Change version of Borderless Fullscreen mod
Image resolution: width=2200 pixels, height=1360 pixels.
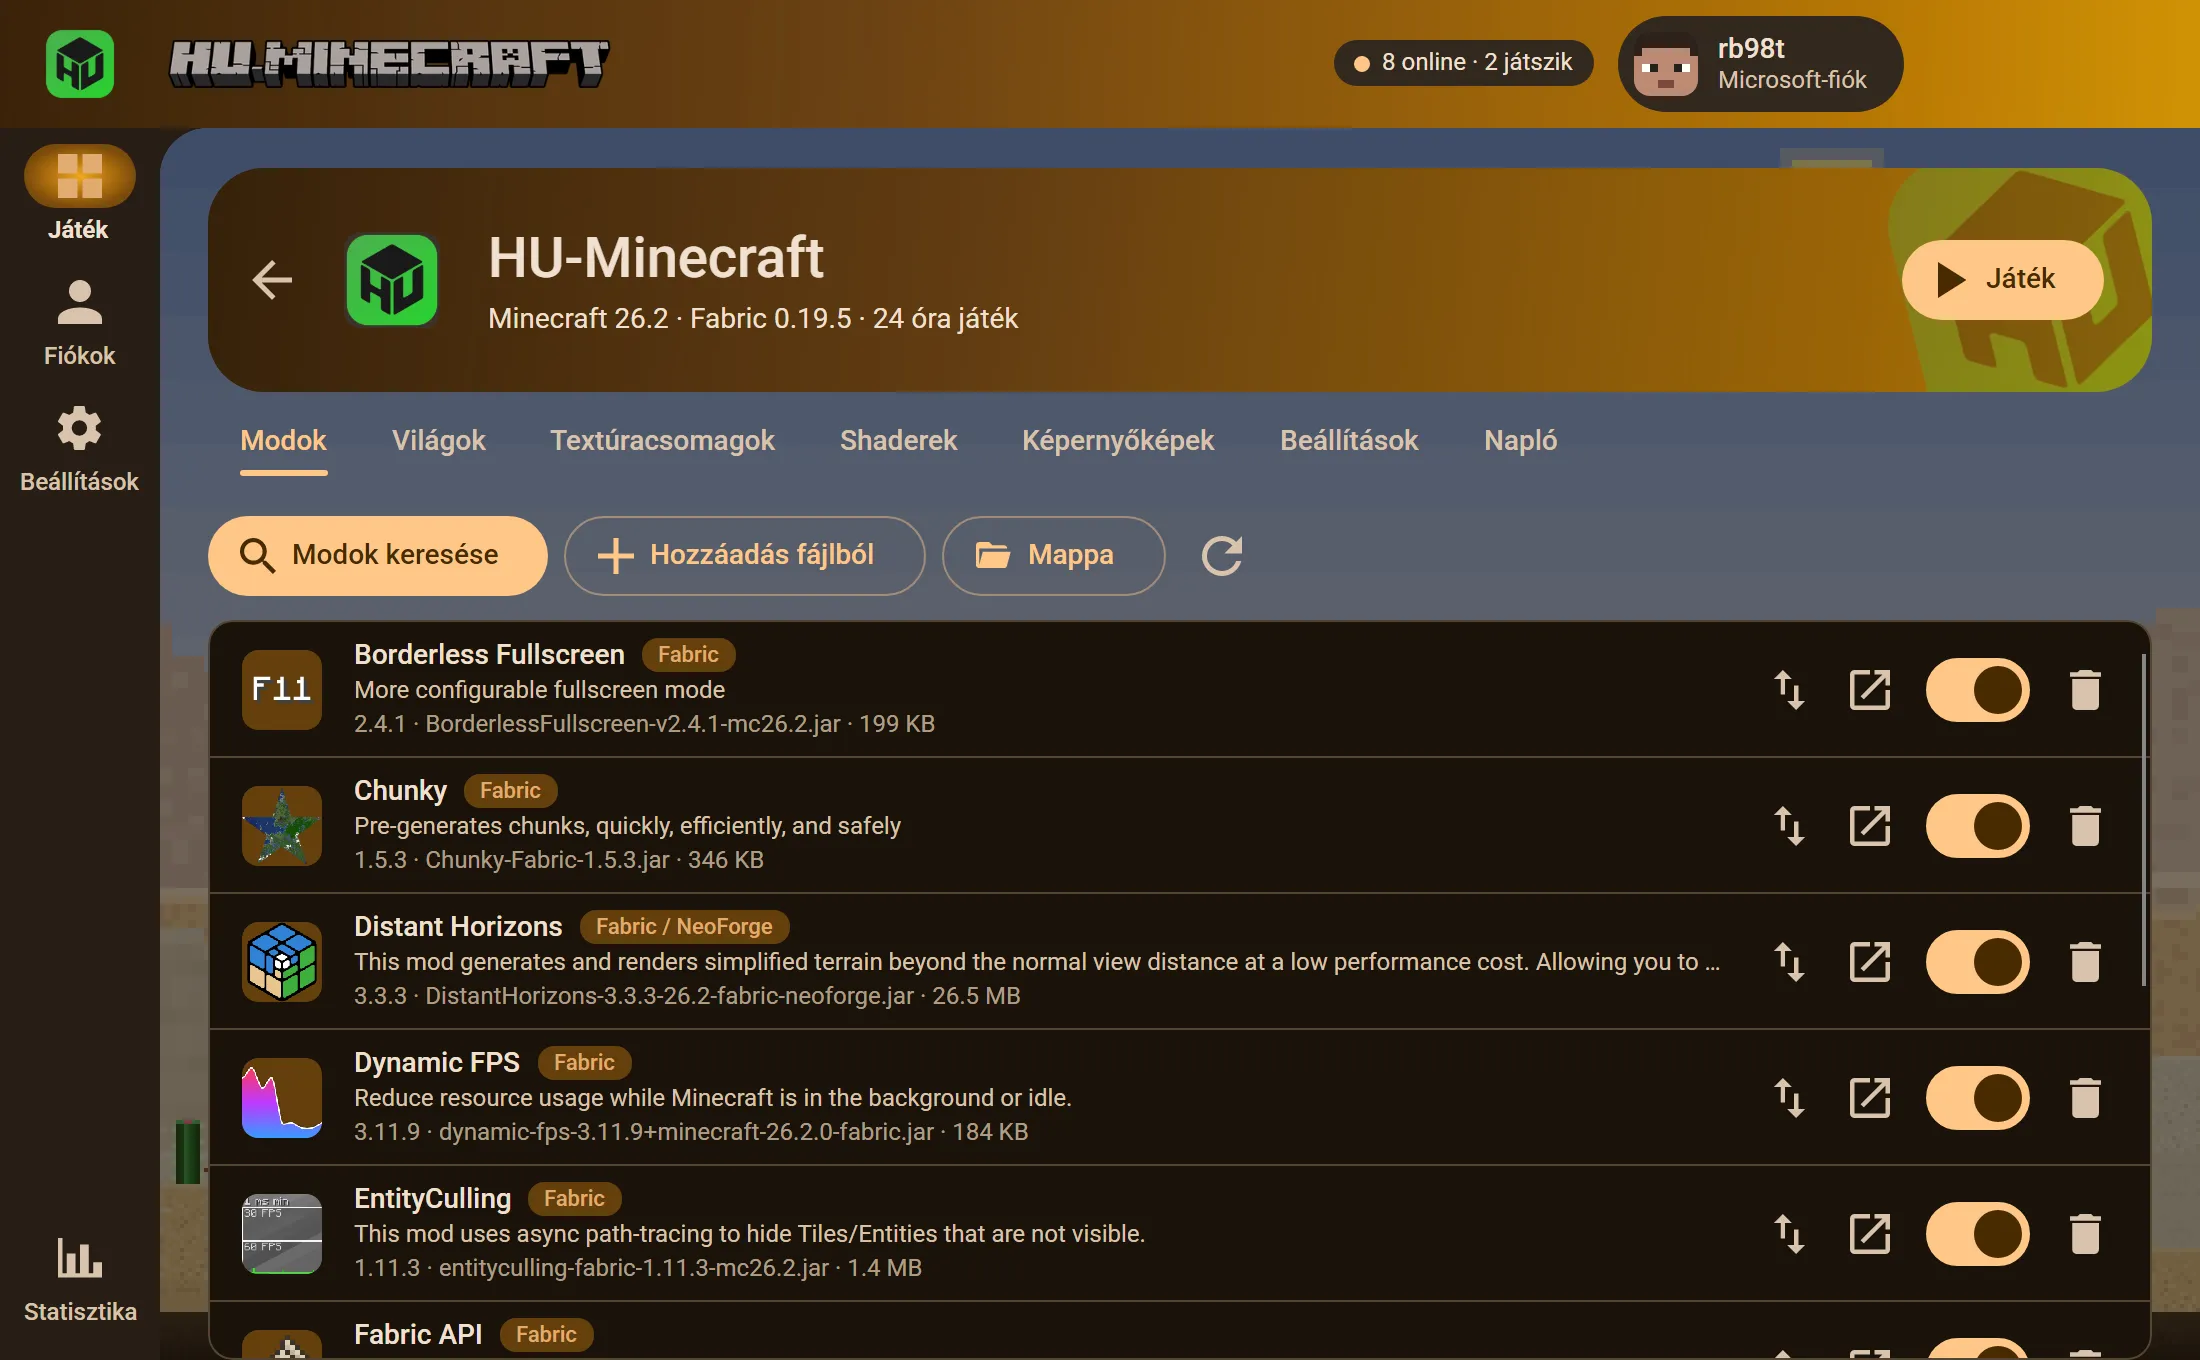(x=1789, y=690)
